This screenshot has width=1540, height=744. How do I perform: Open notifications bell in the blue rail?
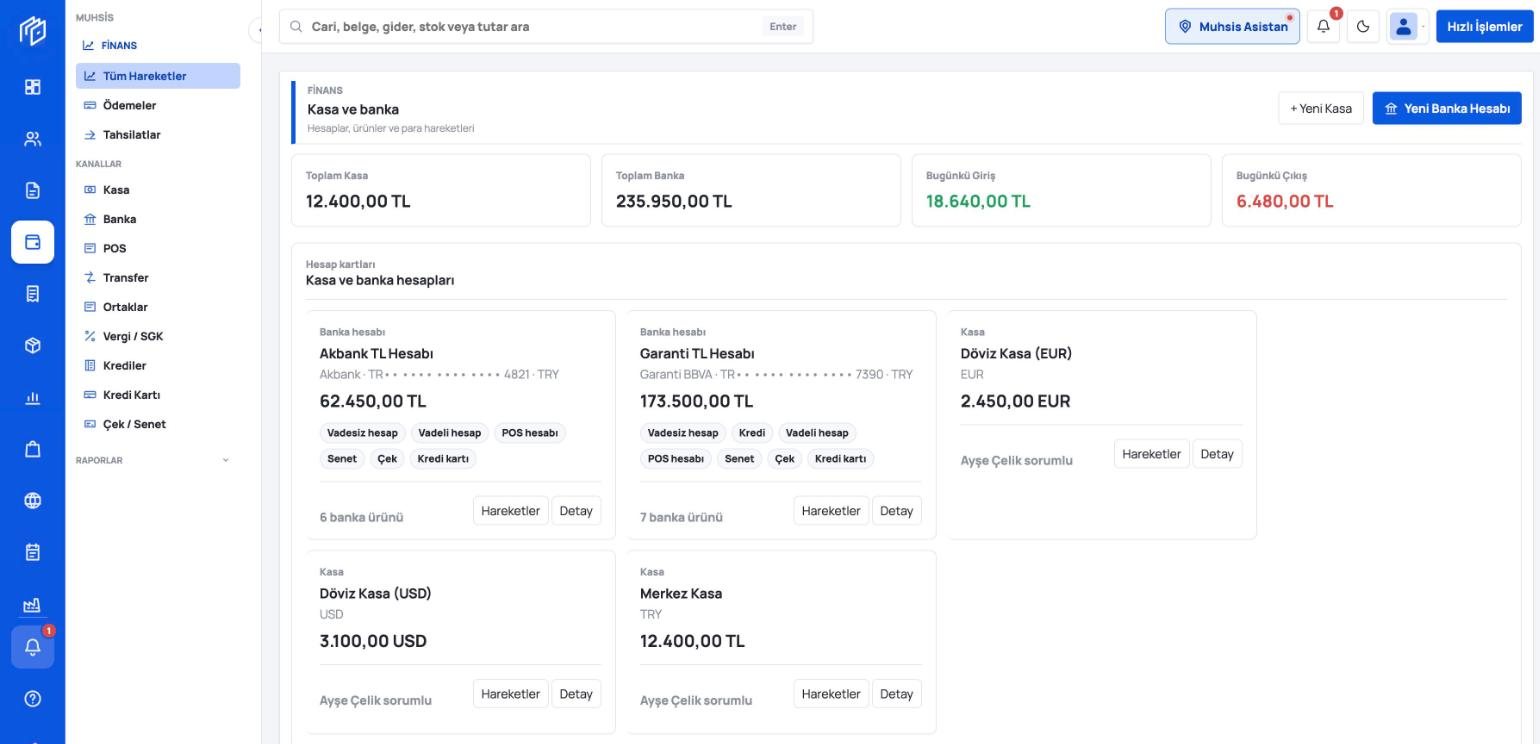coord(32,647)
